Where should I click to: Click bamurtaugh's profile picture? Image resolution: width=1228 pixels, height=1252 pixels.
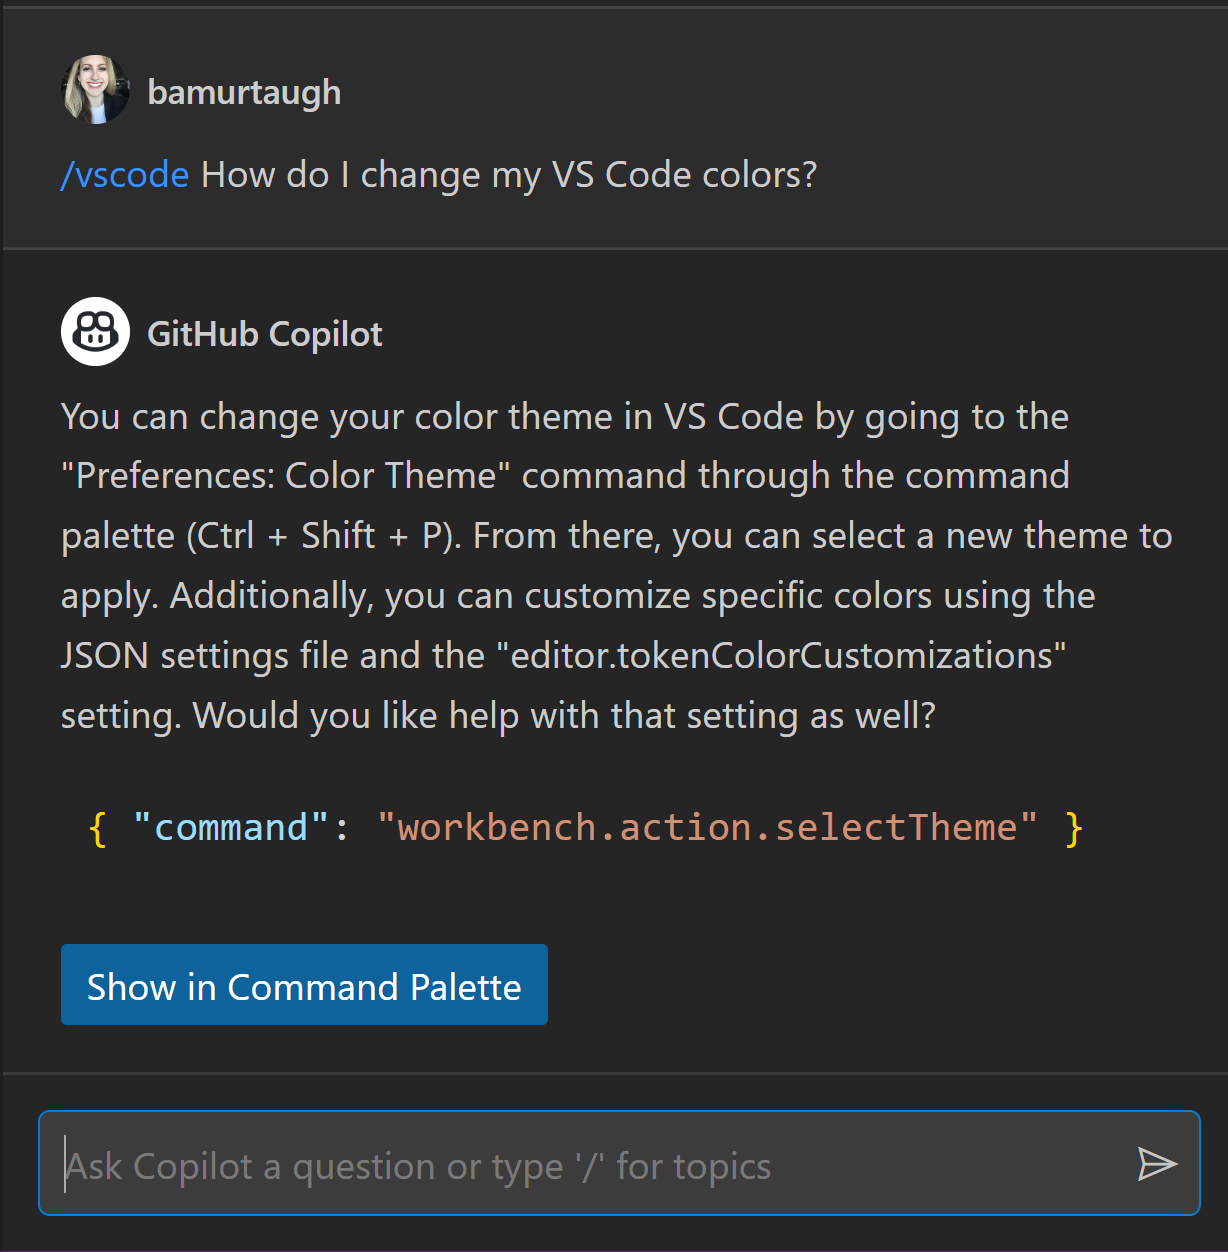(95, 89)
